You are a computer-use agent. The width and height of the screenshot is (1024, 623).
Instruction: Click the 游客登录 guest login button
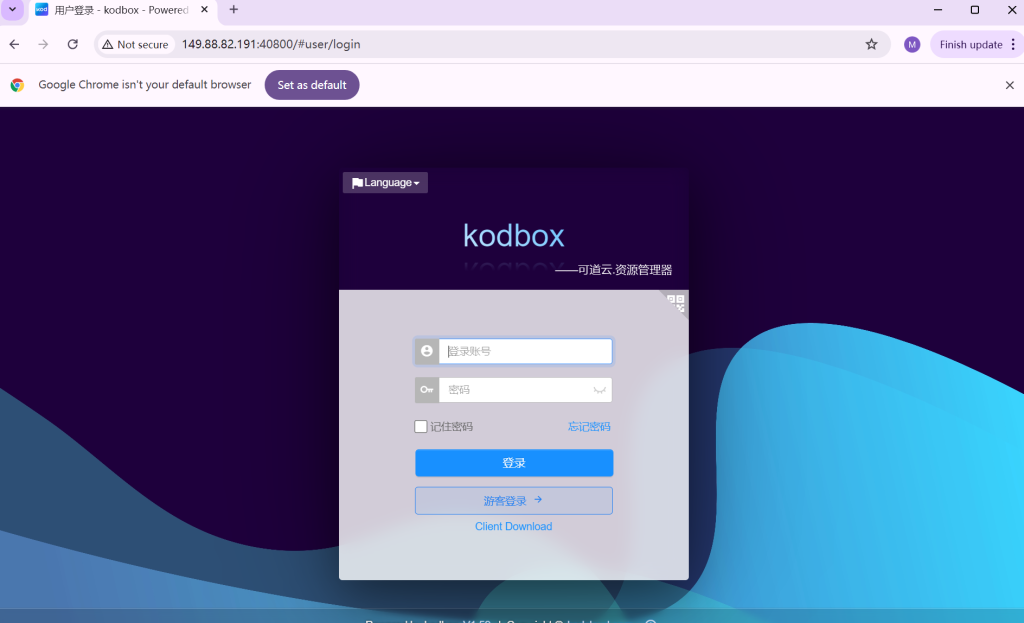(x=514, y=501)
